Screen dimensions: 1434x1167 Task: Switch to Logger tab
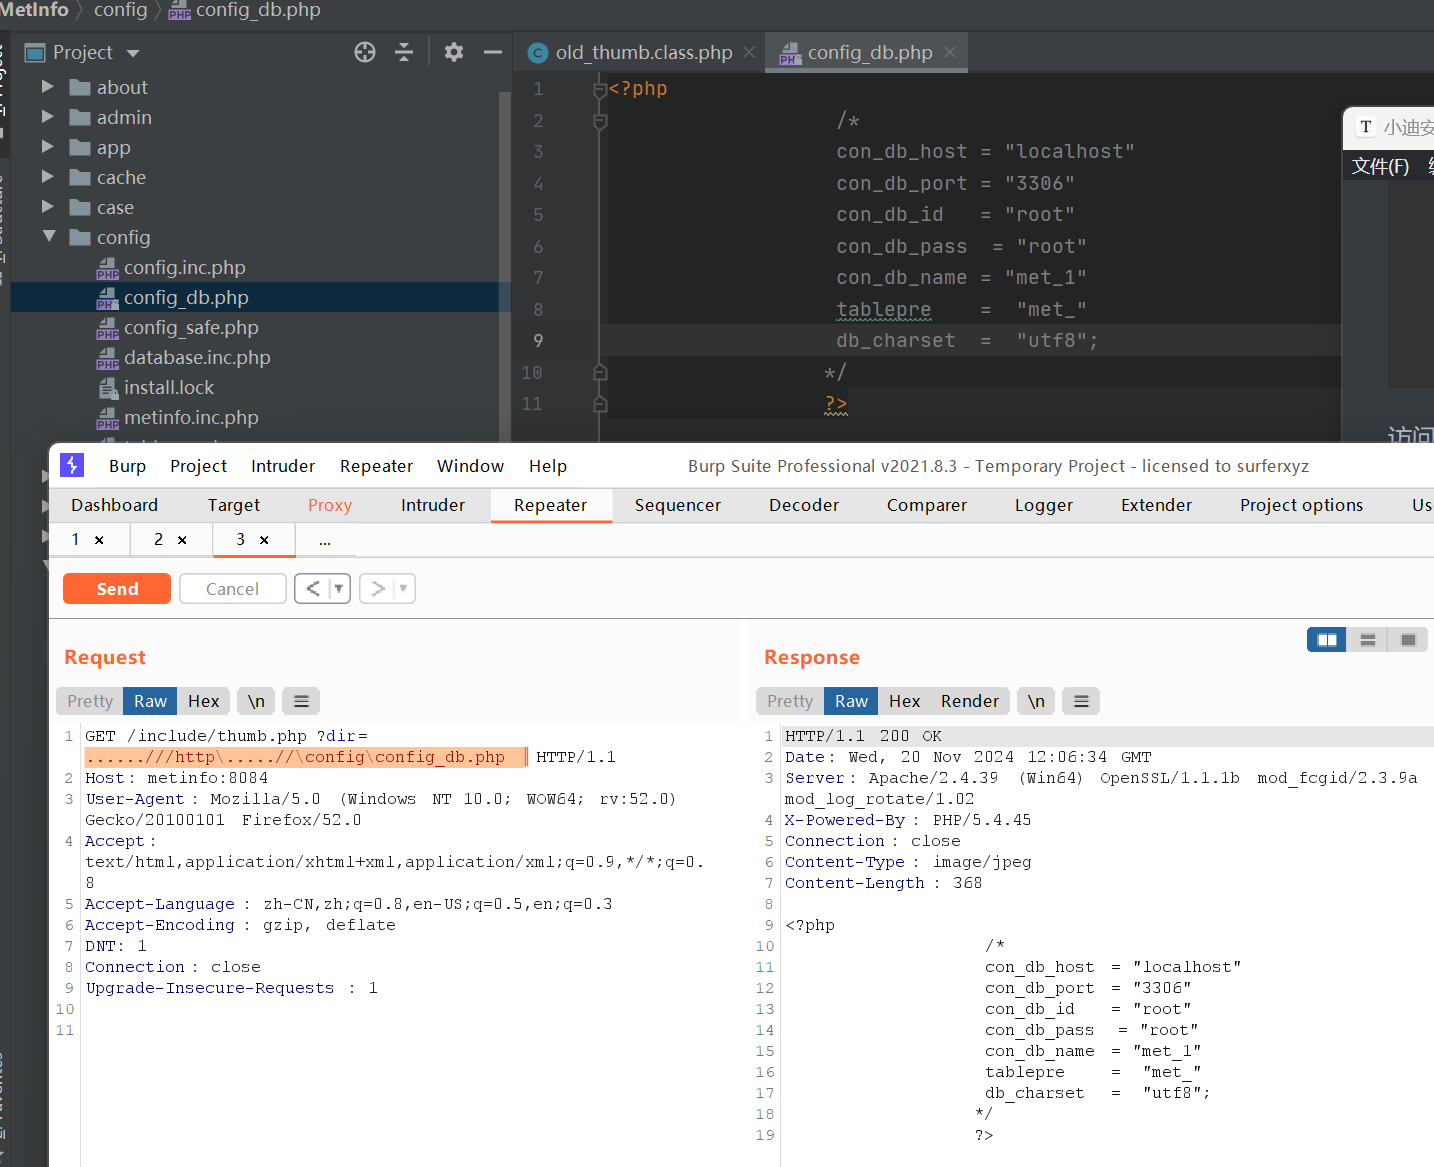tap(1044, 505)
